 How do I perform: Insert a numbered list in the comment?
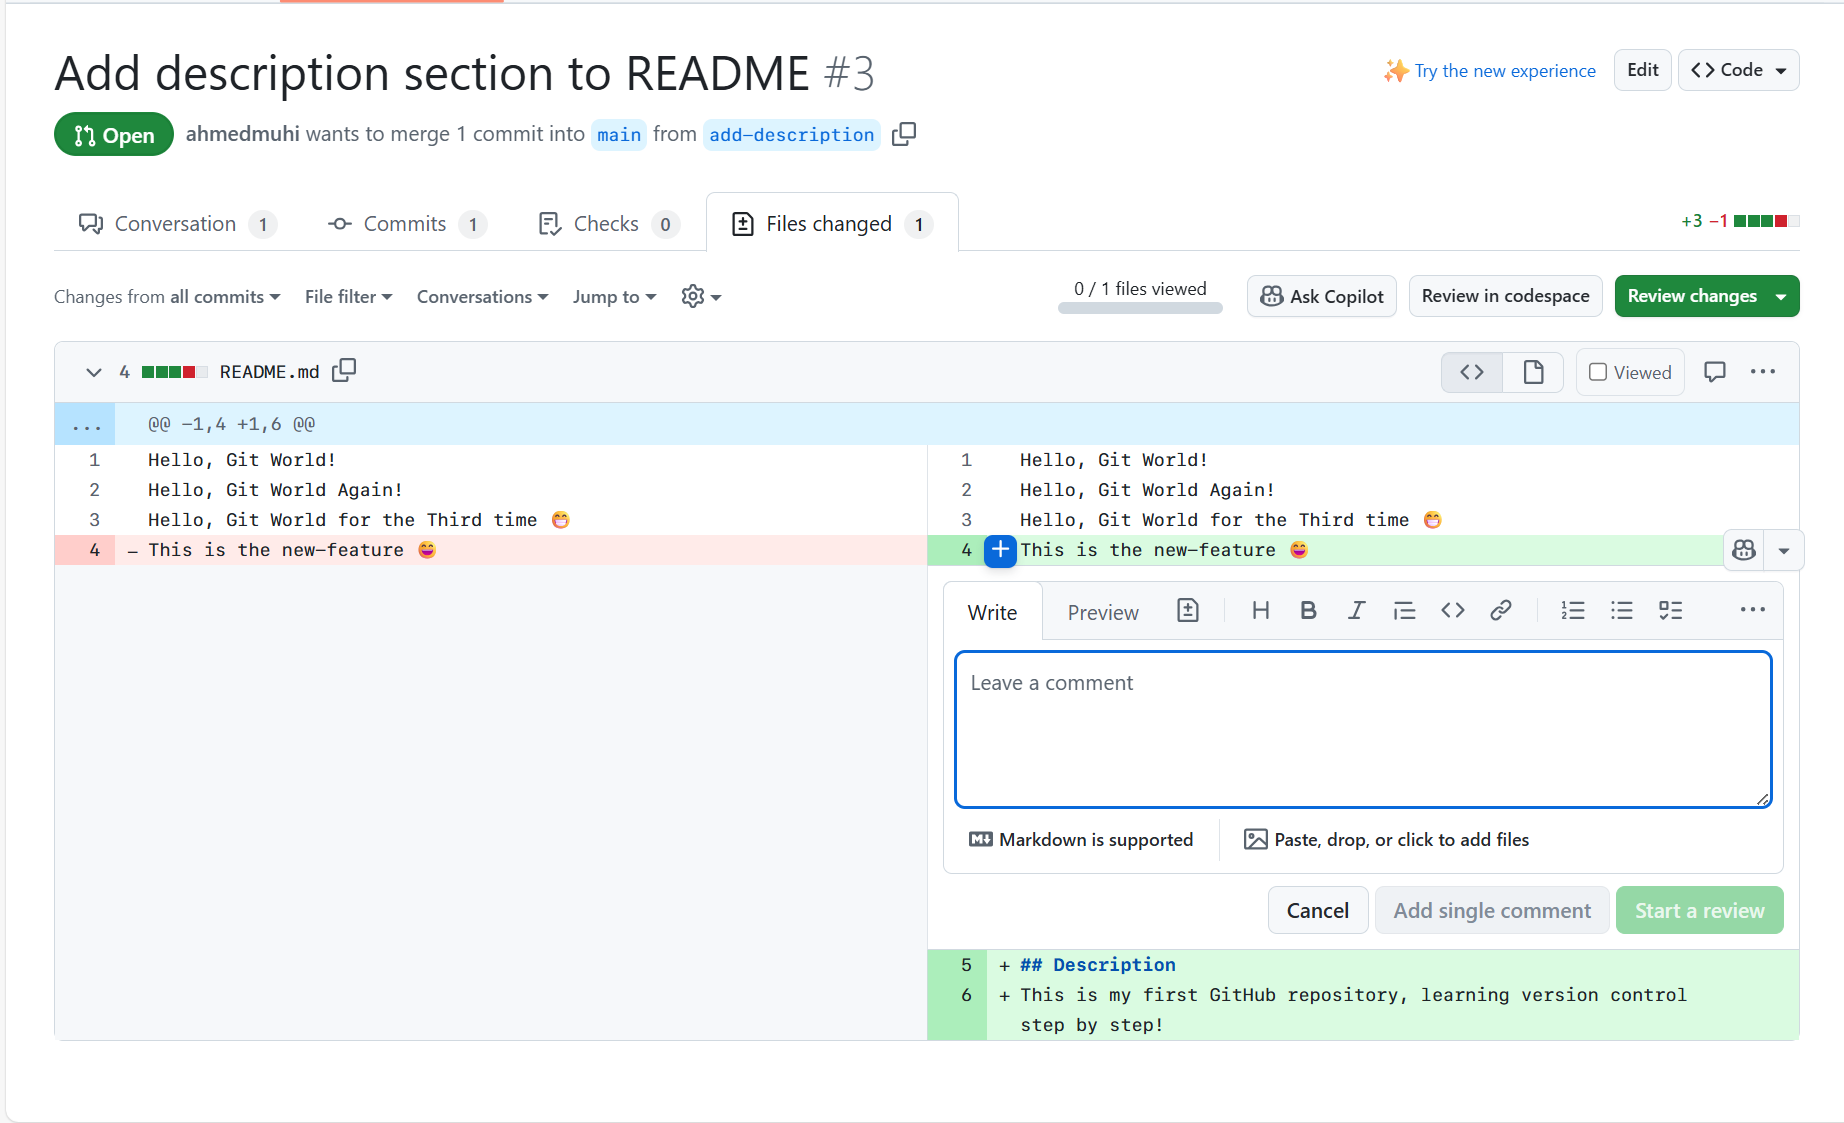pos(1572,611)
